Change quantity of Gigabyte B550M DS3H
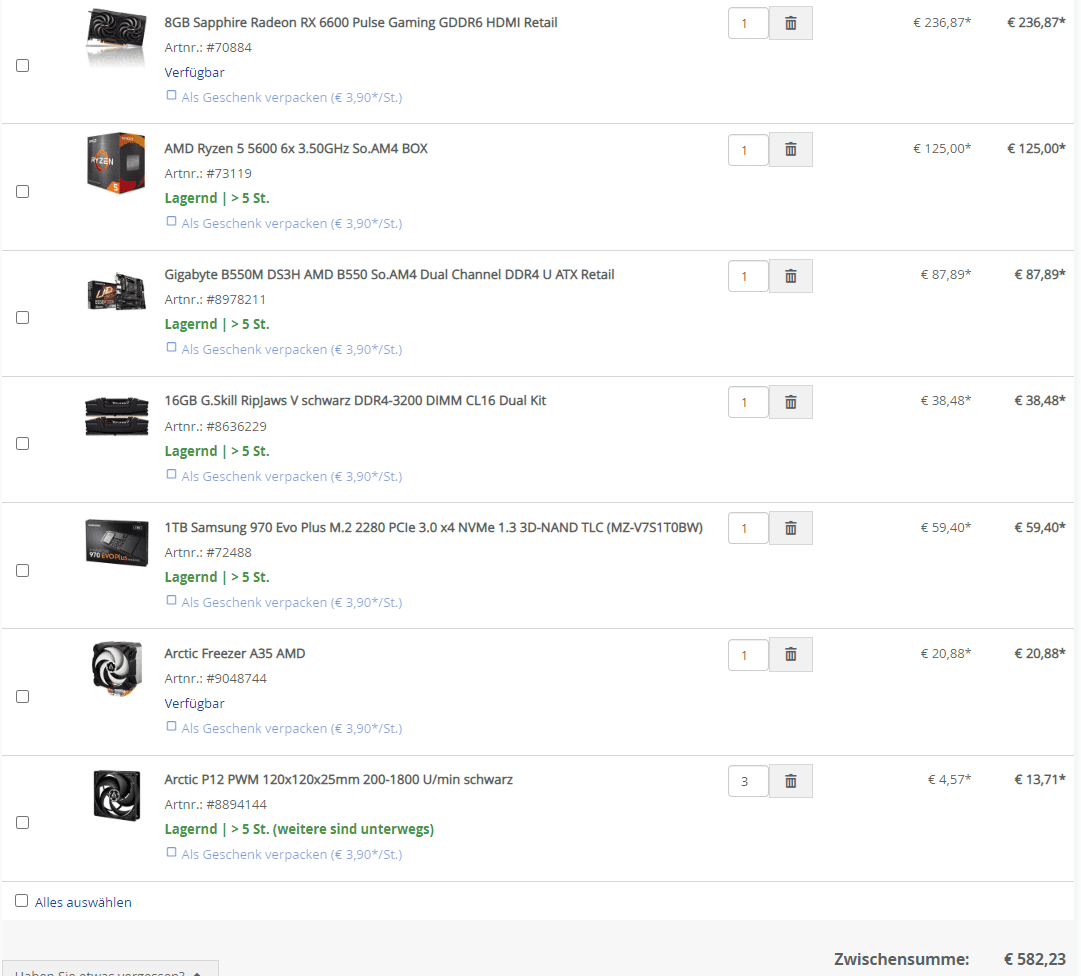The image size is (1081, 976). pyautogui.click(x=748, y=276)
